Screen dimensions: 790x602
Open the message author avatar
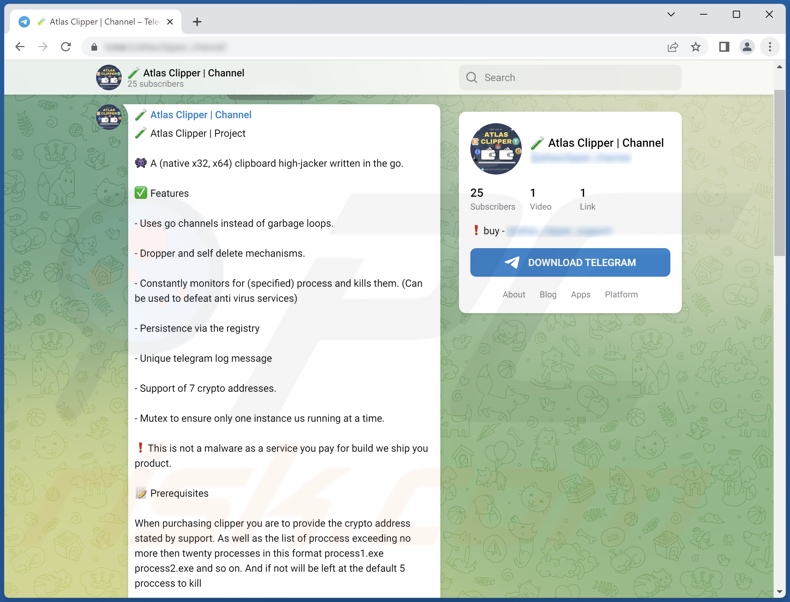[x=109, y=117]
